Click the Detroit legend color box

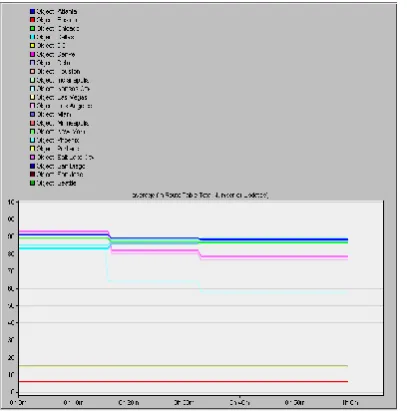[x=32, y=63]
